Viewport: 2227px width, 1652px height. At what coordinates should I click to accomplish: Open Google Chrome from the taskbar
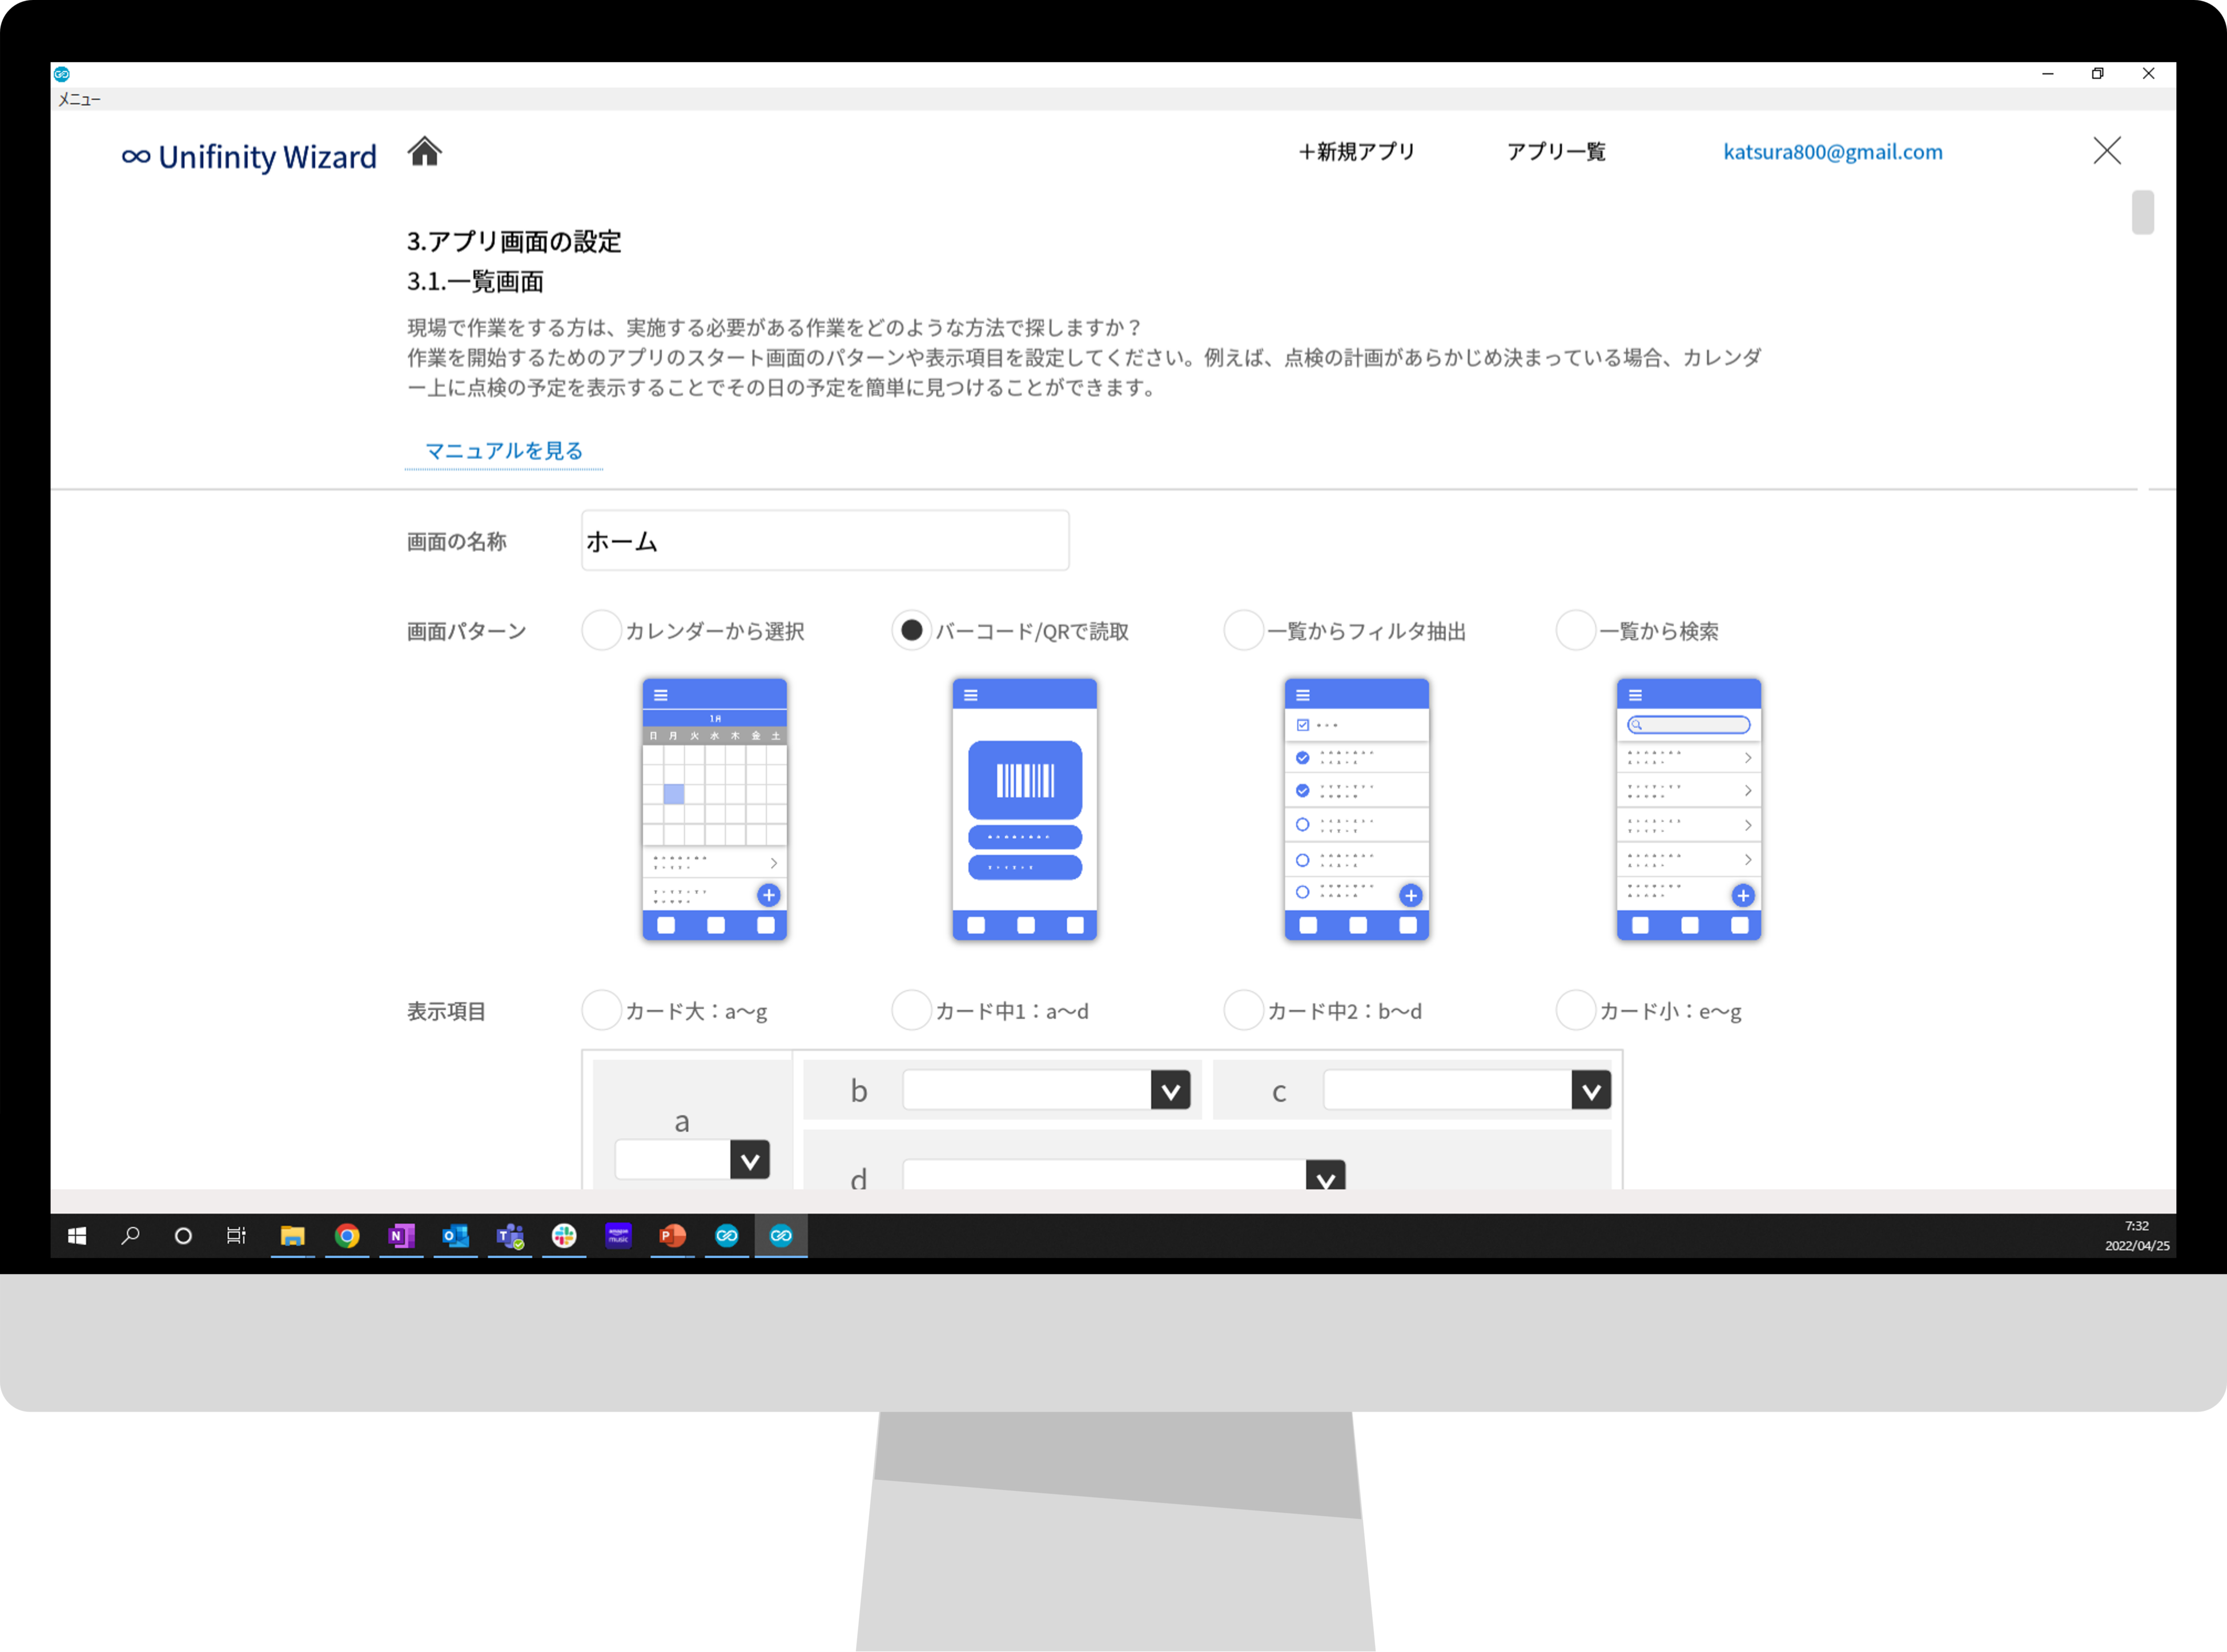(347, 1236)
